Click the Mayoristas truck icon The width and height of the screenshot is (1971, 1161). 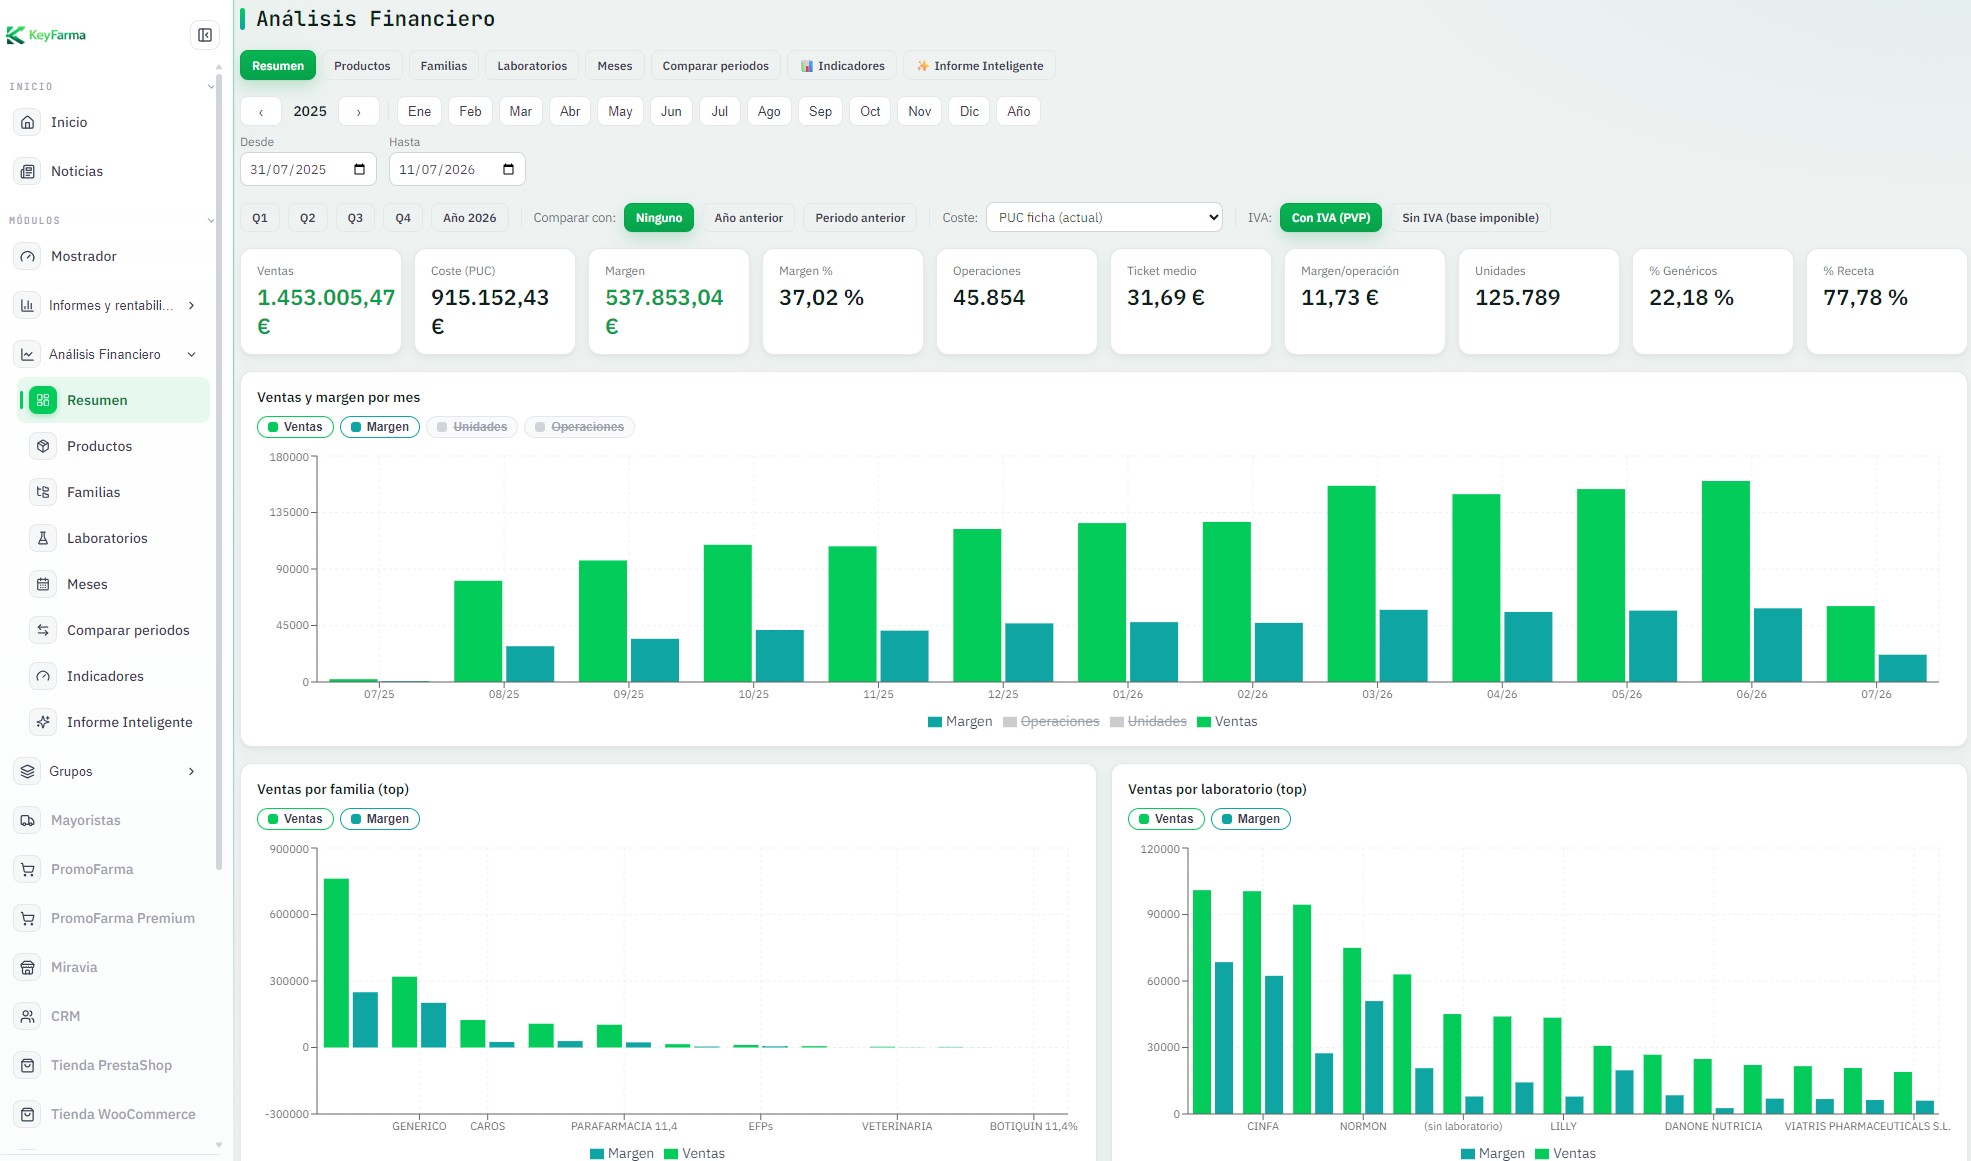coord(28,820)
